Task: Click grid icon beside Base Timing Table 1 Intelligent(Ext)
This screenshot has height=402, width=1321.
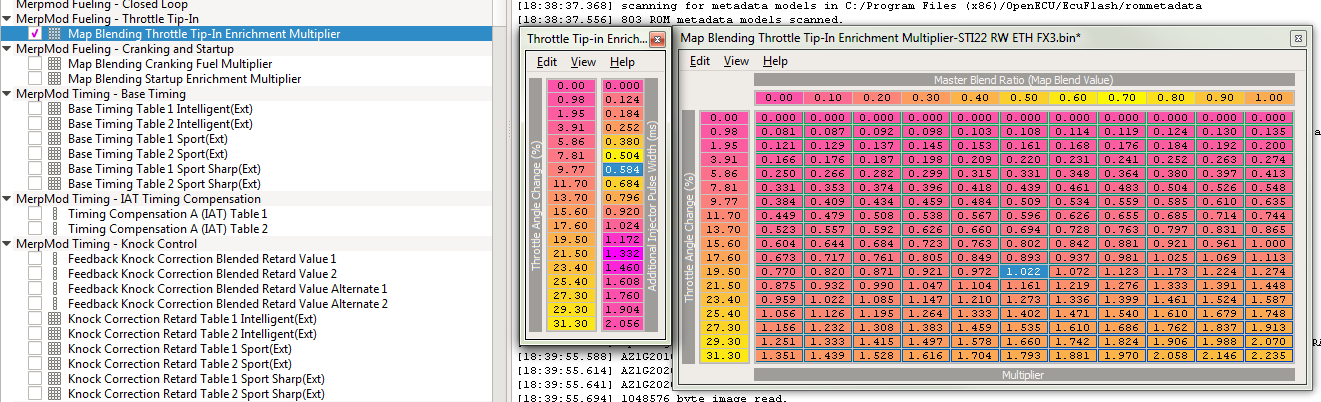Action: coord(55,109)
